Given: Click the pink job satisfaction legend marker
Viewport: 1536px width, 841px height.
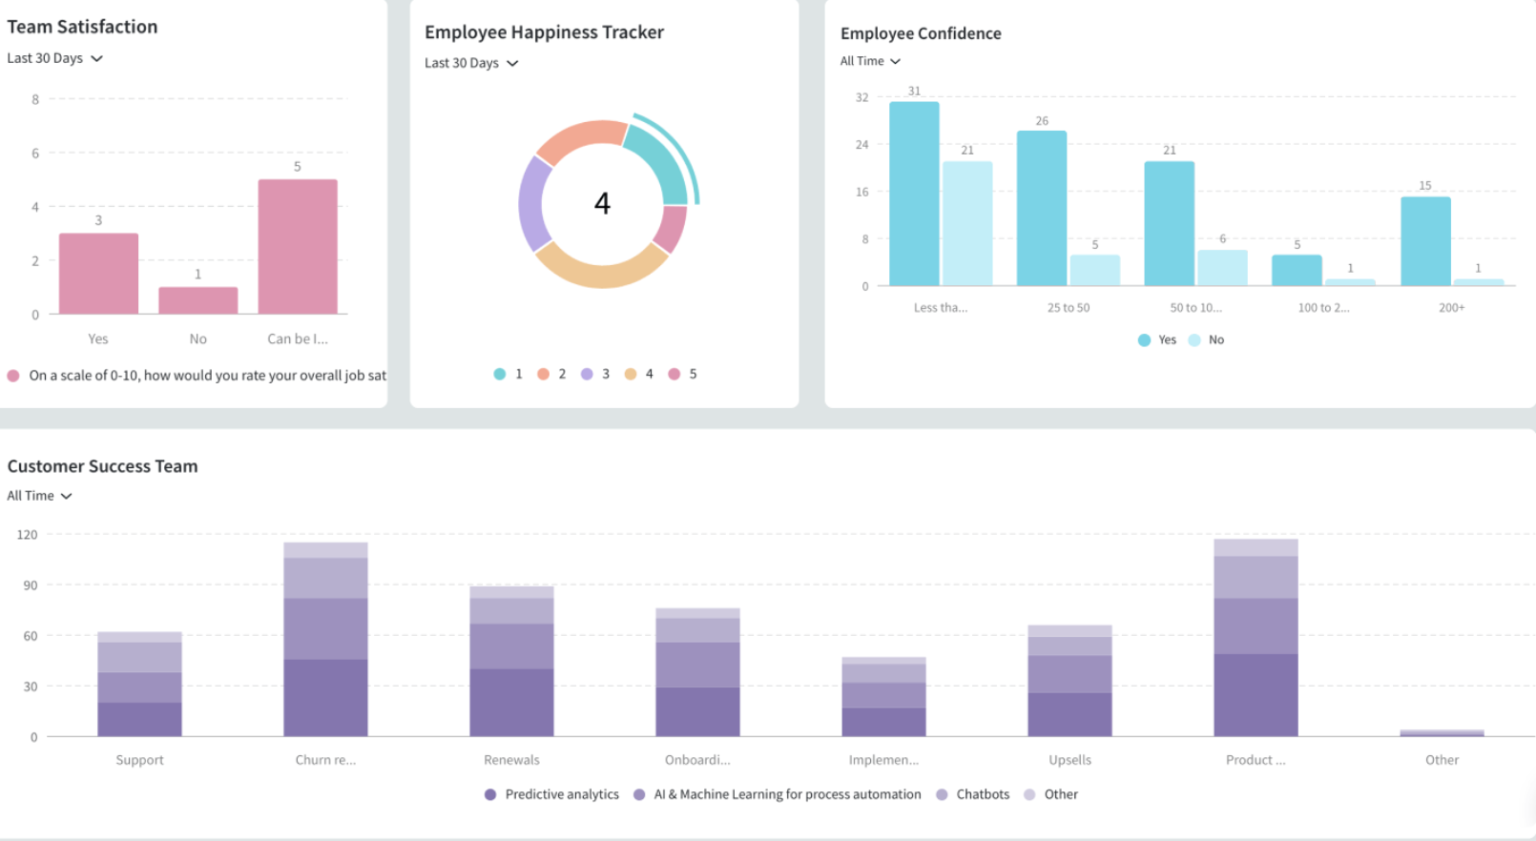Looking at the screenshot, I should [x=14, y=375].
